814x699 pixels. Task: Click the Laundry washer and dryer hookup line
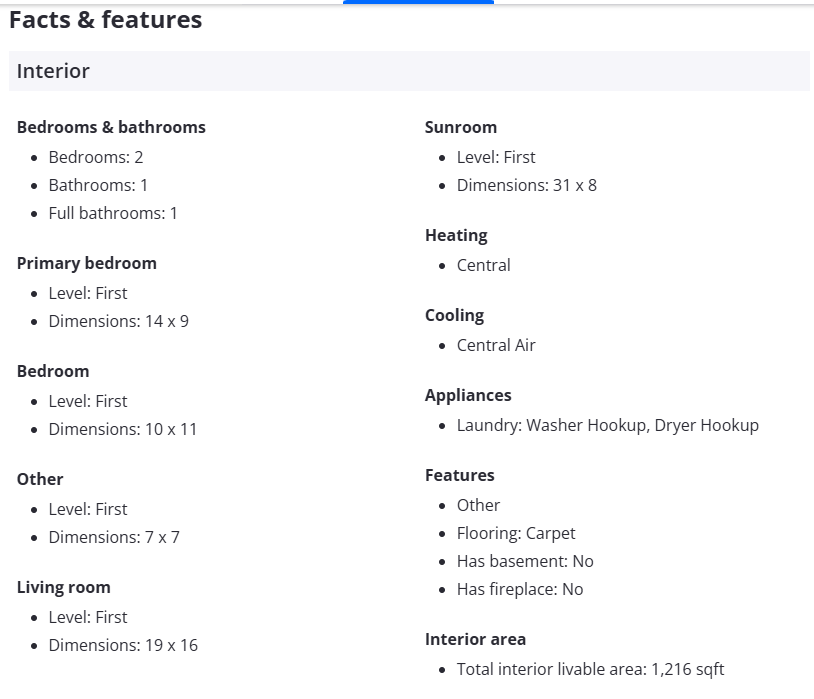point(608,425)
